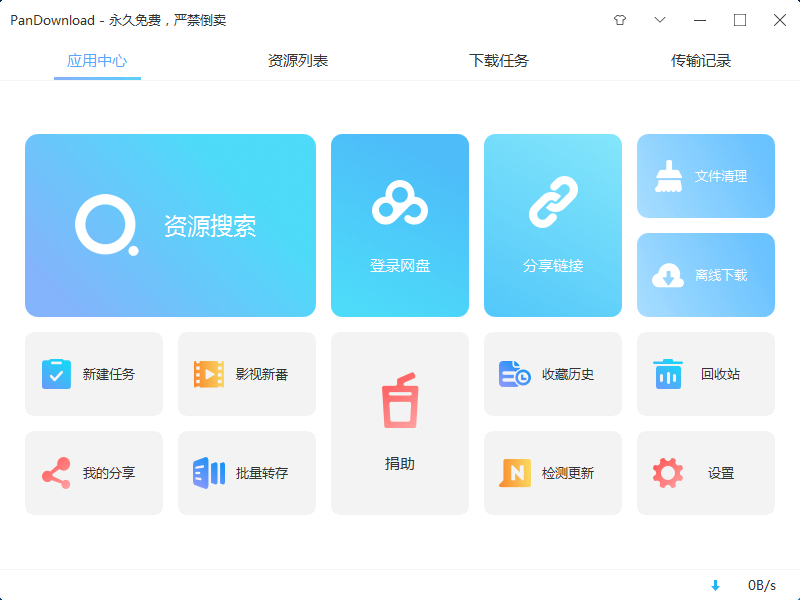View 我的分享 shared items

tap(94, 473)
